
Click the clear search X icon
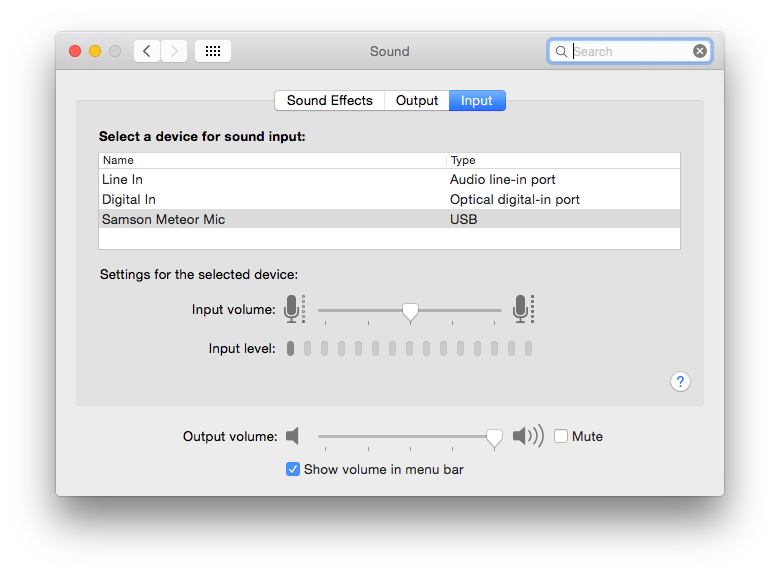click(x=700, y=51)
